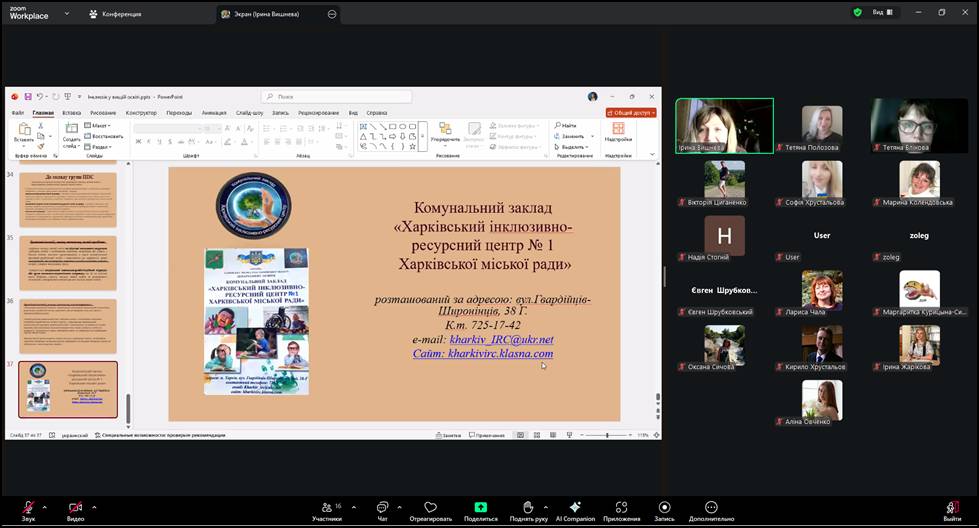Expand the arrow next to Видео options
This screenshot has height=528, width=979.
pos(95,506)
